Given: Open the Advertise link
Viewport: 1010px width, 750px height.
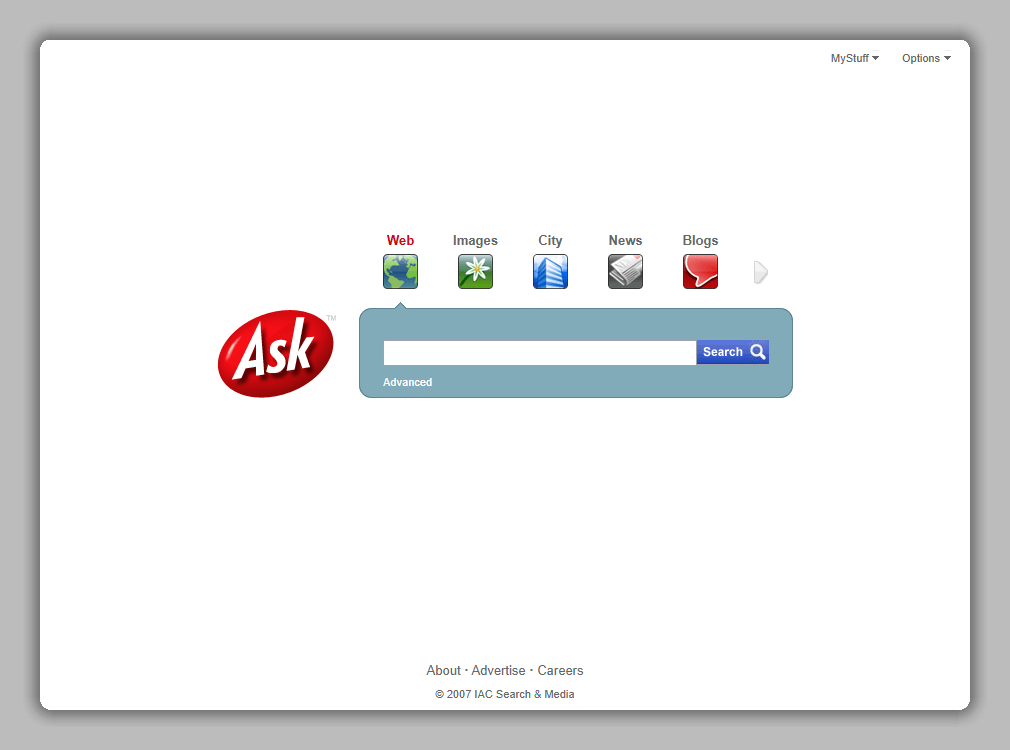Looking at the screenshot, I should click(x=498, y=670).
